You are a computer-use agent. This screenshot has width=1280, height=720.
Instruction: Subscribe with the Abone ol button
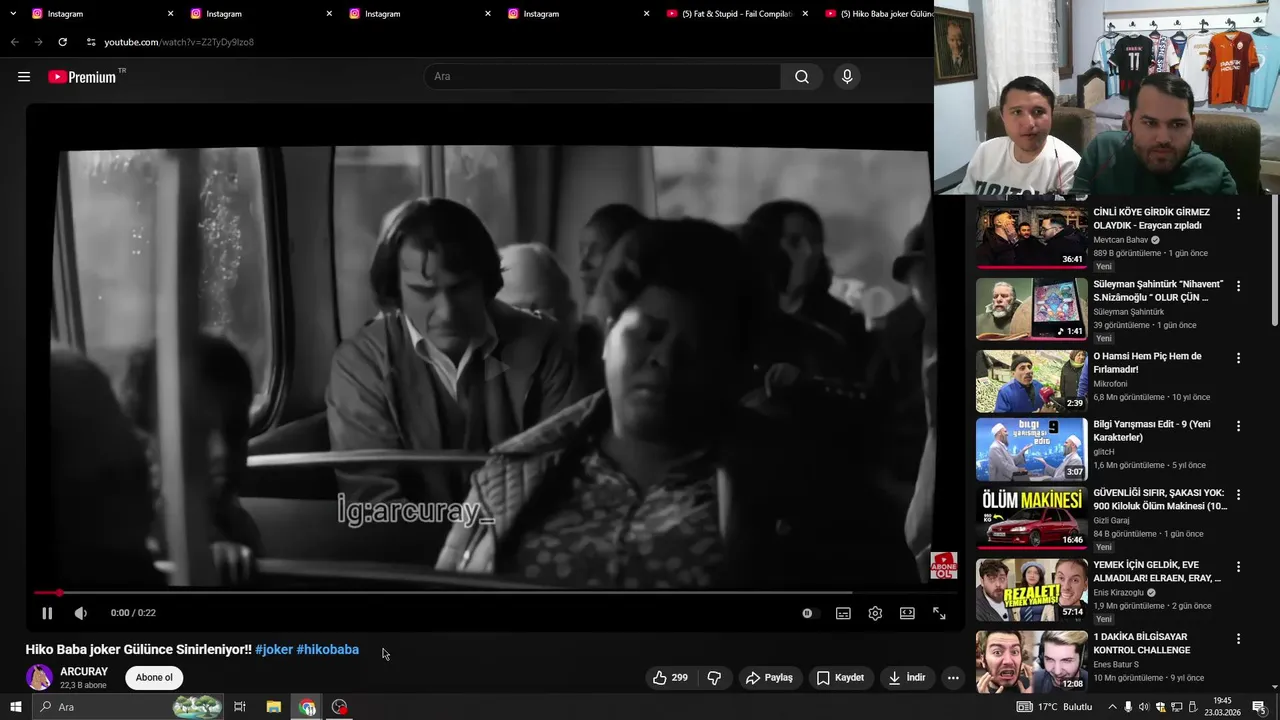click(154, 678)
